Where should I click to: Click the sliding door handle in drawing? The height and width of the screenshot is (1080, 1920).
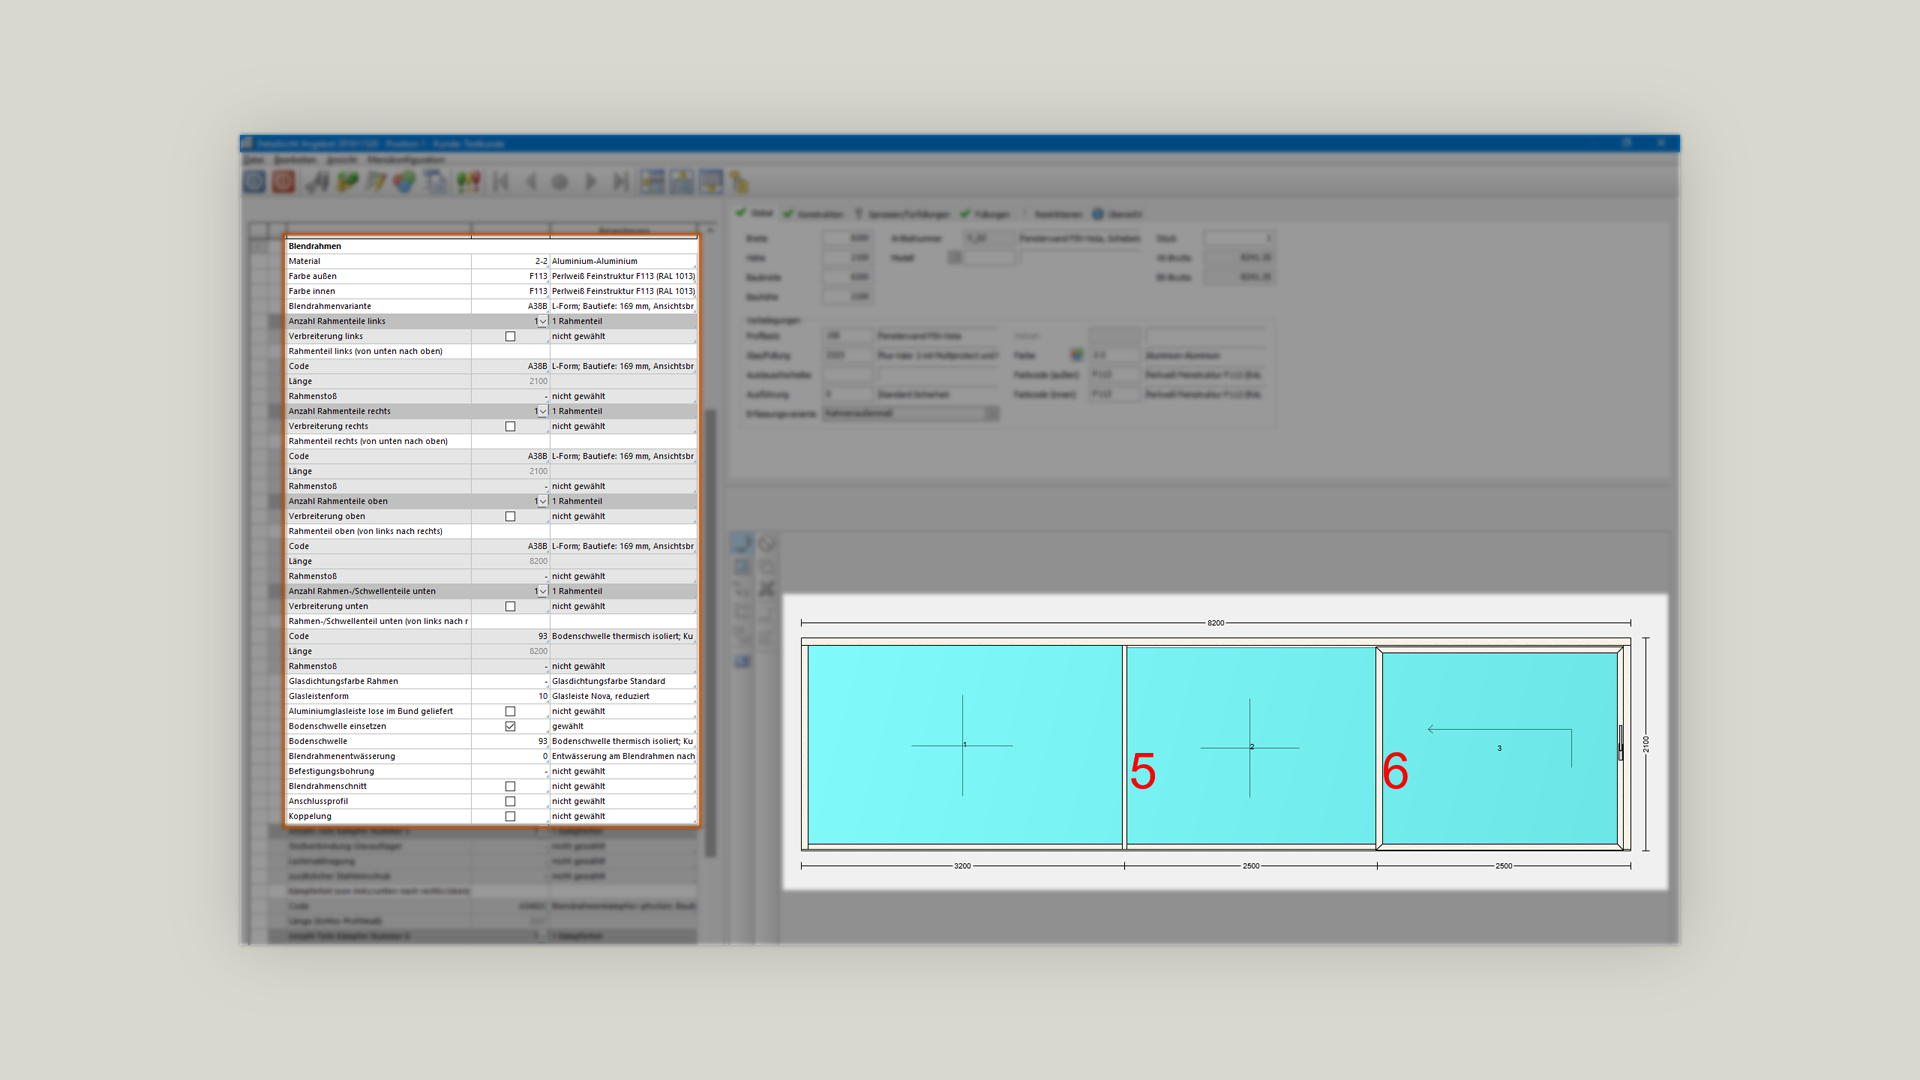click(1620, 743)
